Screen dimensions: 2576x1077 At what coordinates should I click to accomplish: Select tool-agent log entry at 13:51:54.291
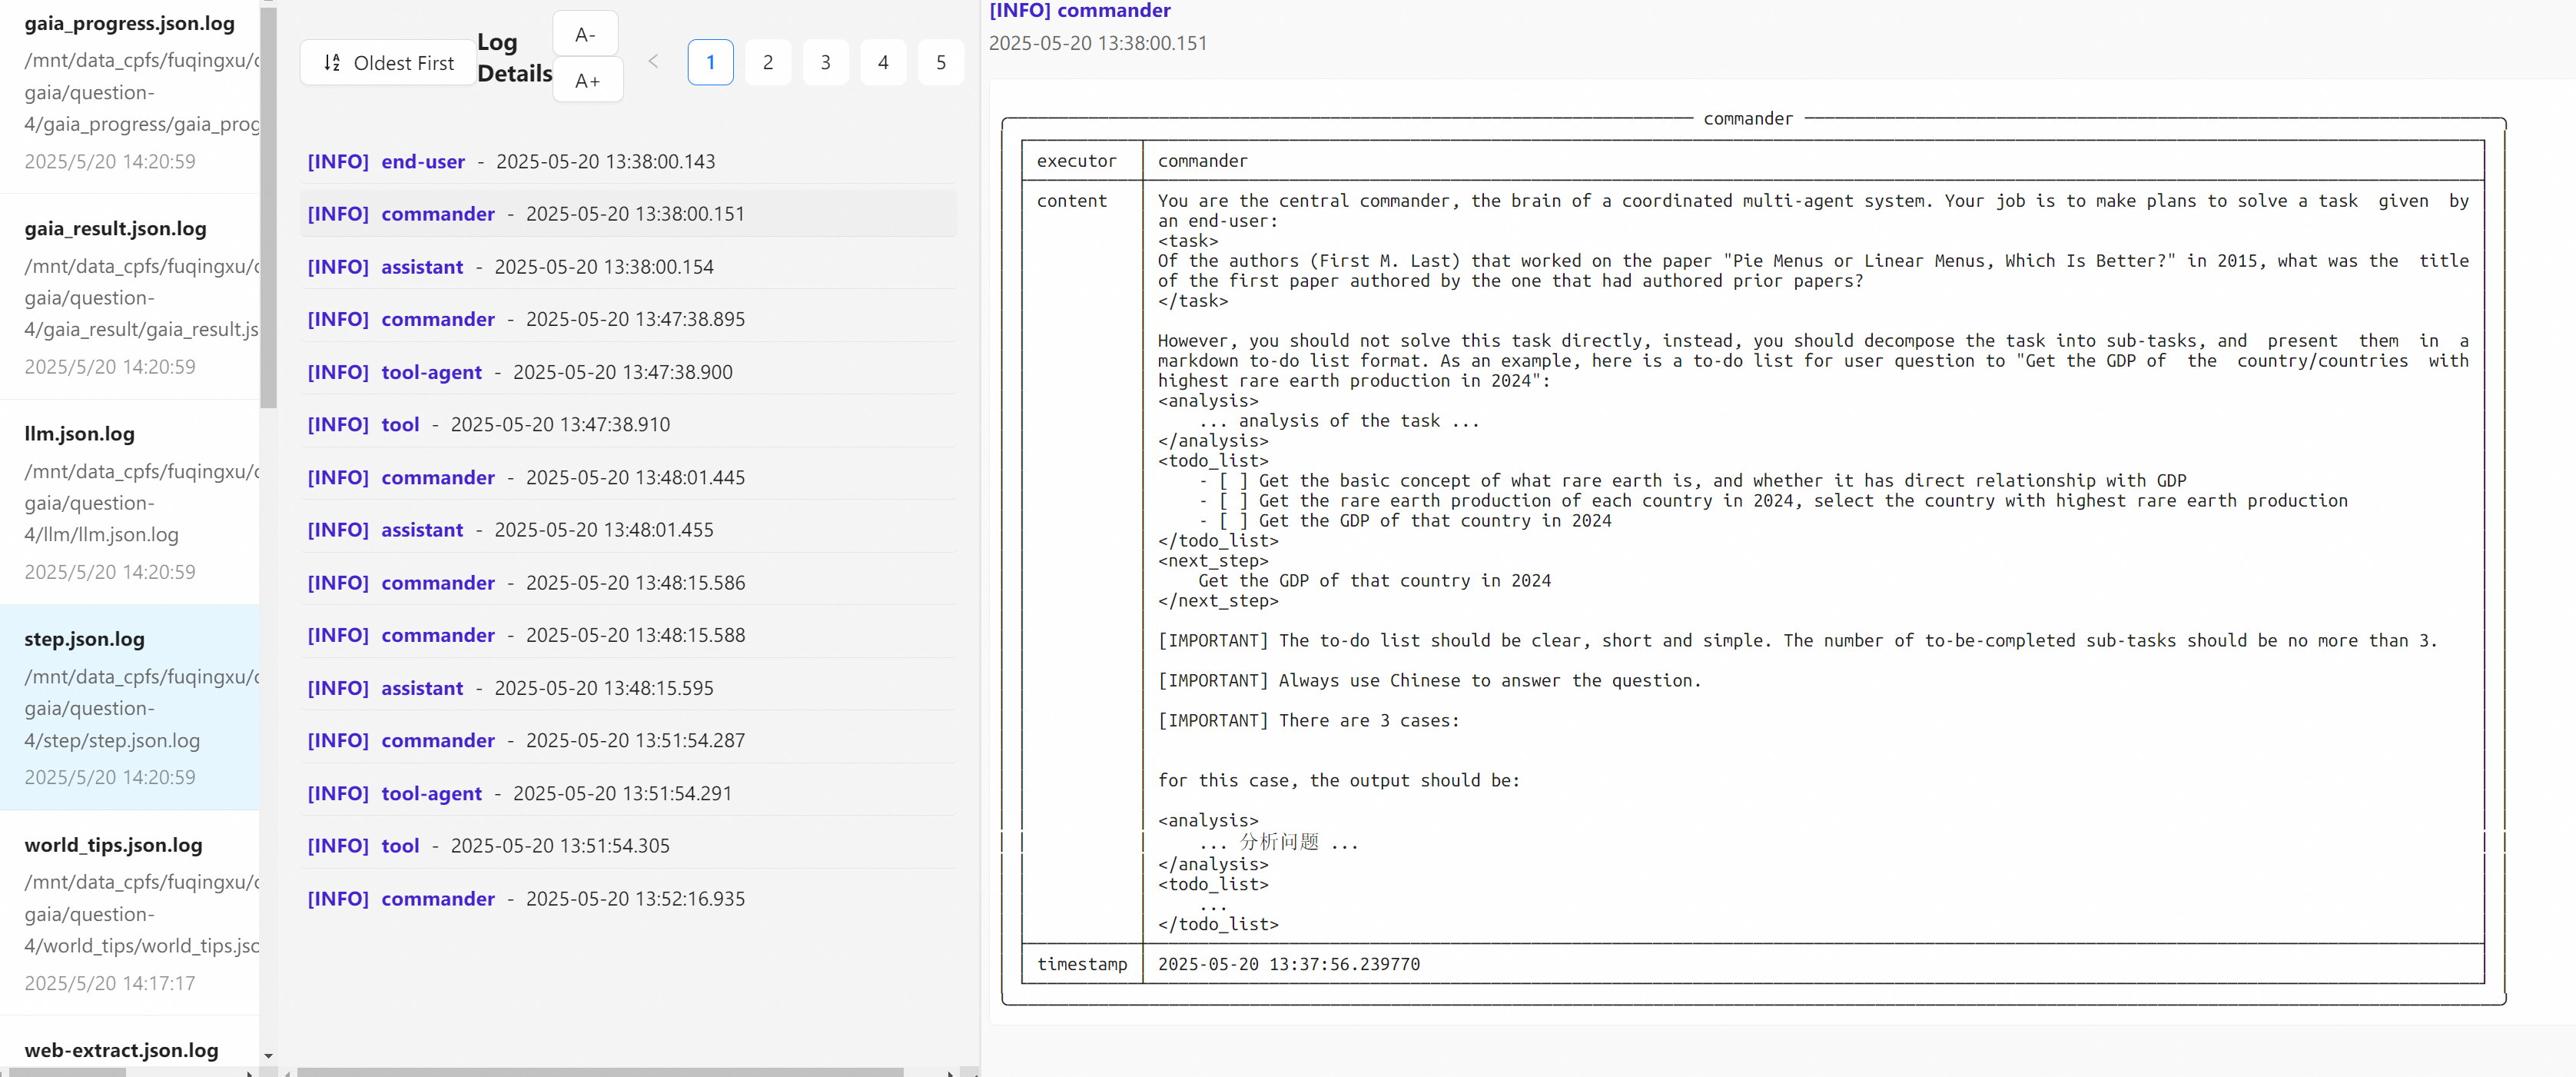628,794
